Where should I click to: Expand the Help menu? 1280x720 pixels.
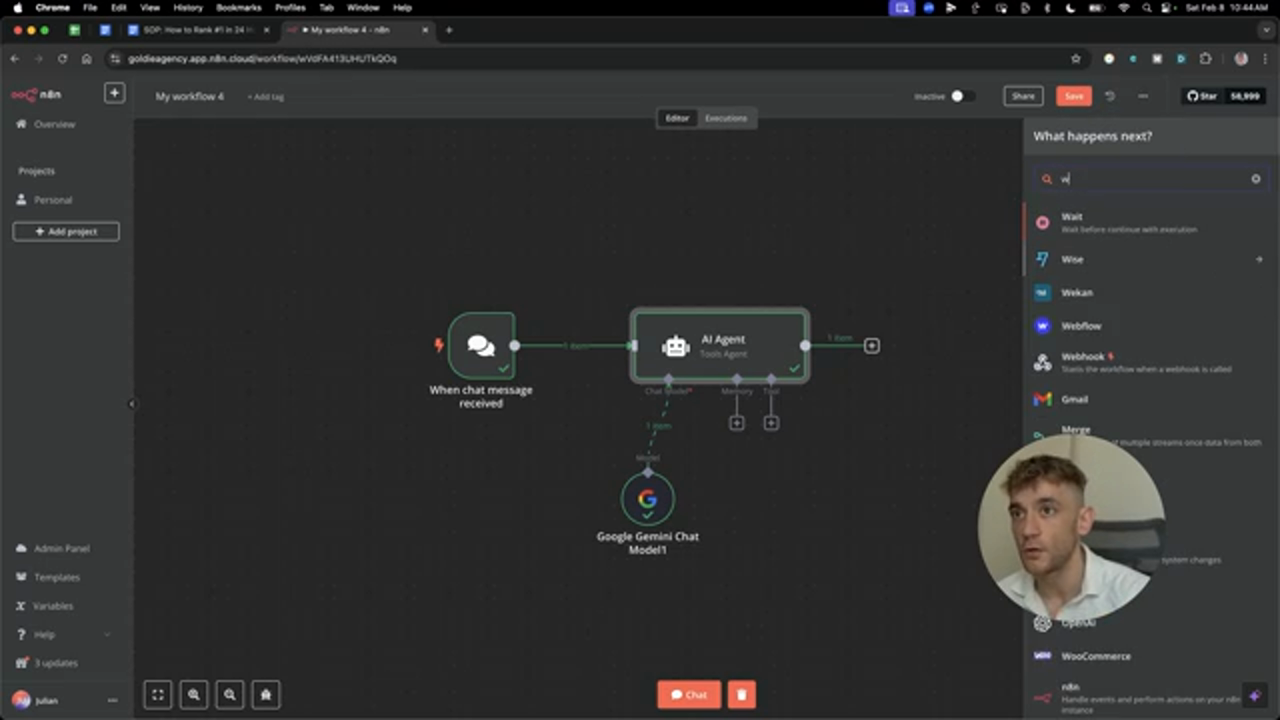tap(62, 635)
